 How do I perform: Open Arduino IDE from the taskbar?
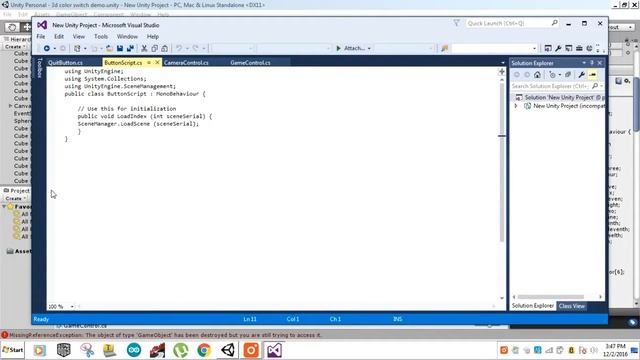click(134, 350)
